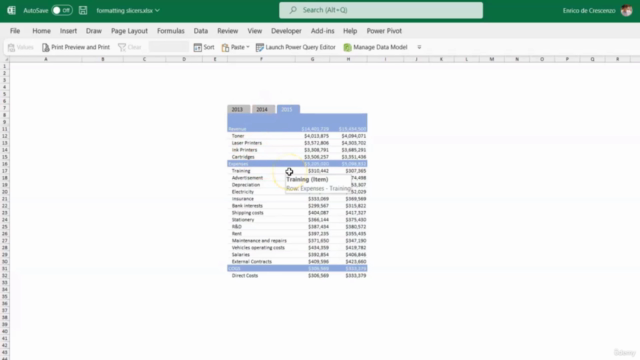Click the Excel app icon
This screenshot has height=360, width=640.
(x=11, y=10)
